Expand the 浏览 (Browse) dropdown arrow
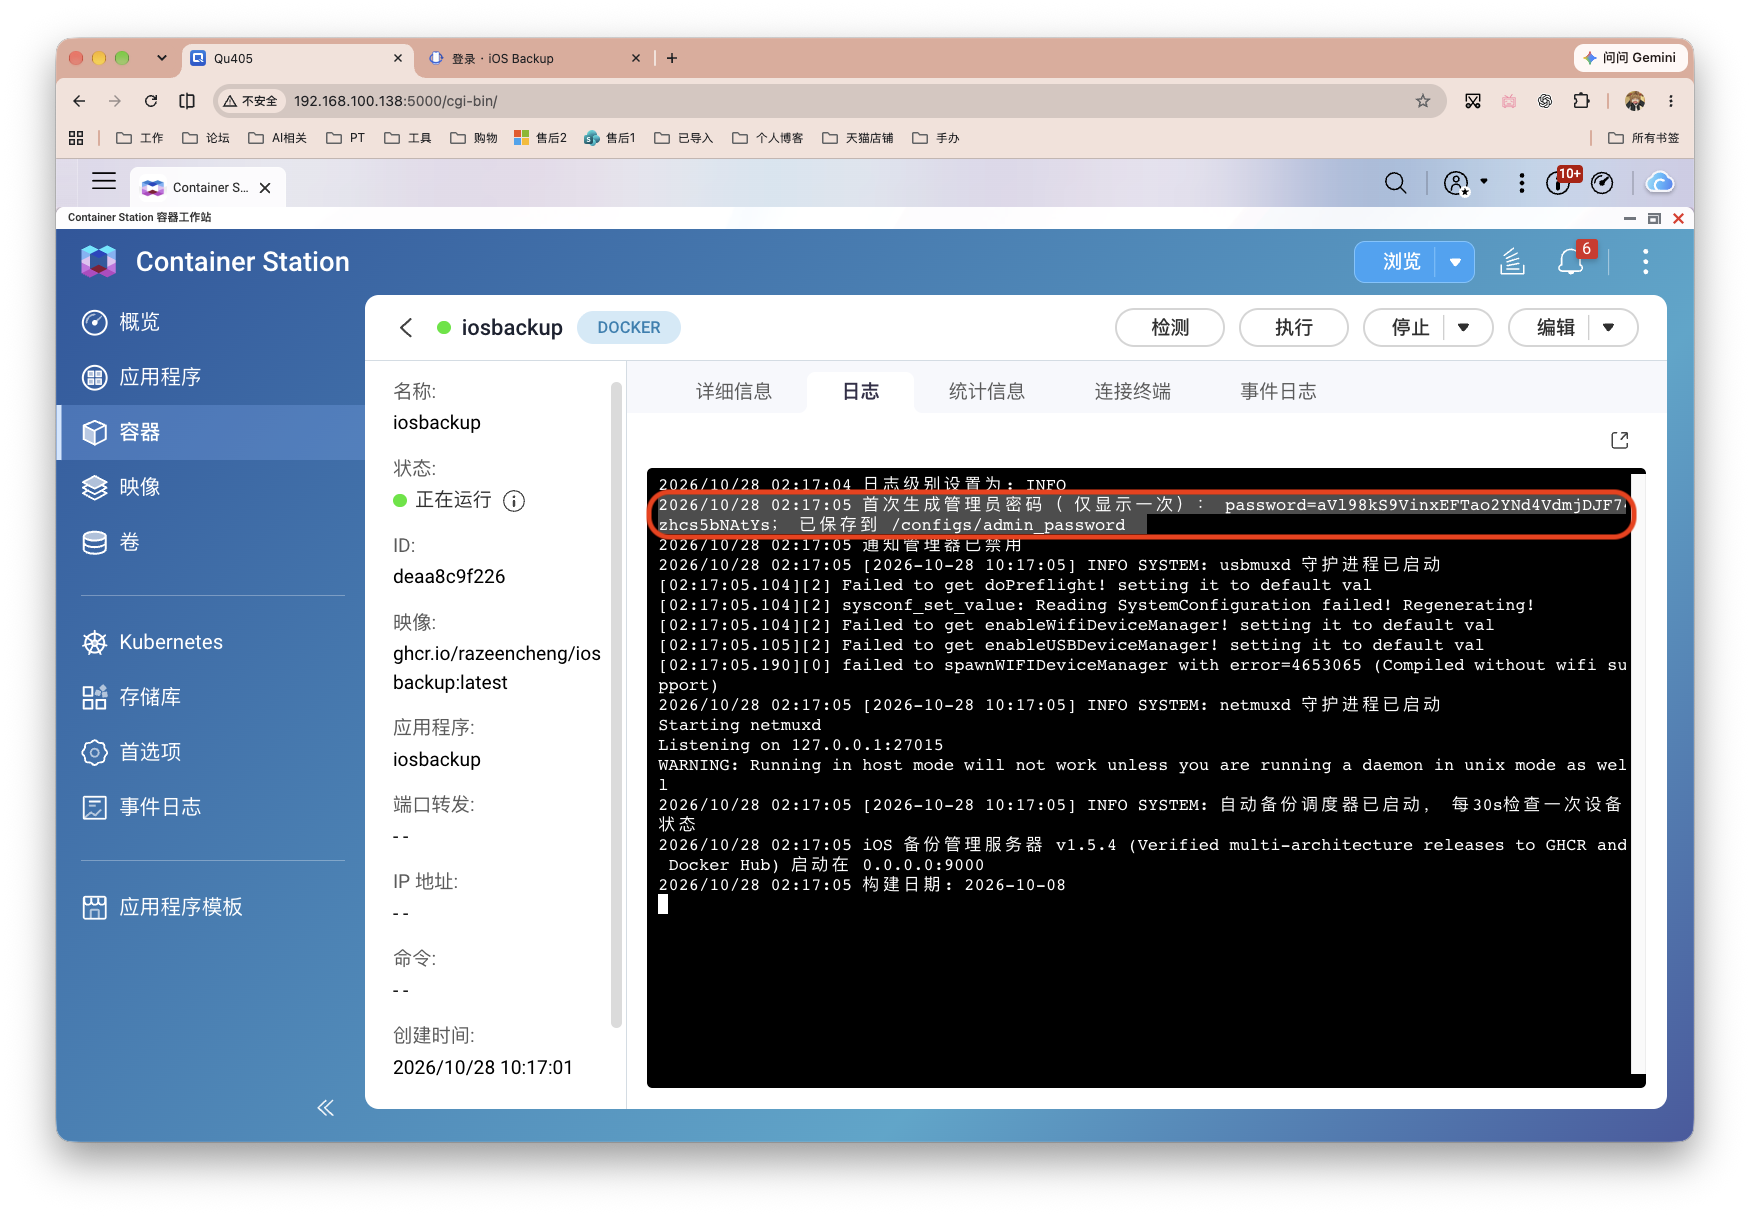1750x1216 pixels. tap(1455, 262)
